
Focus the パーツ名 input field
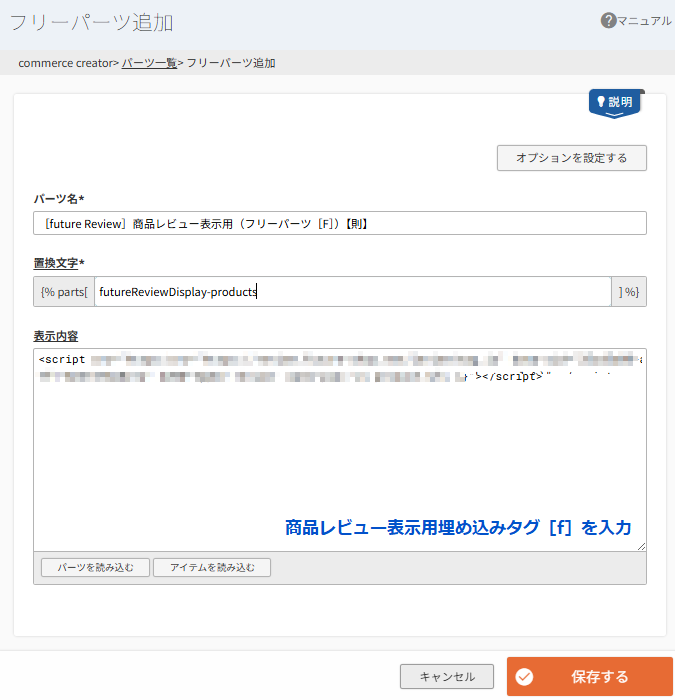coord(340,223)
